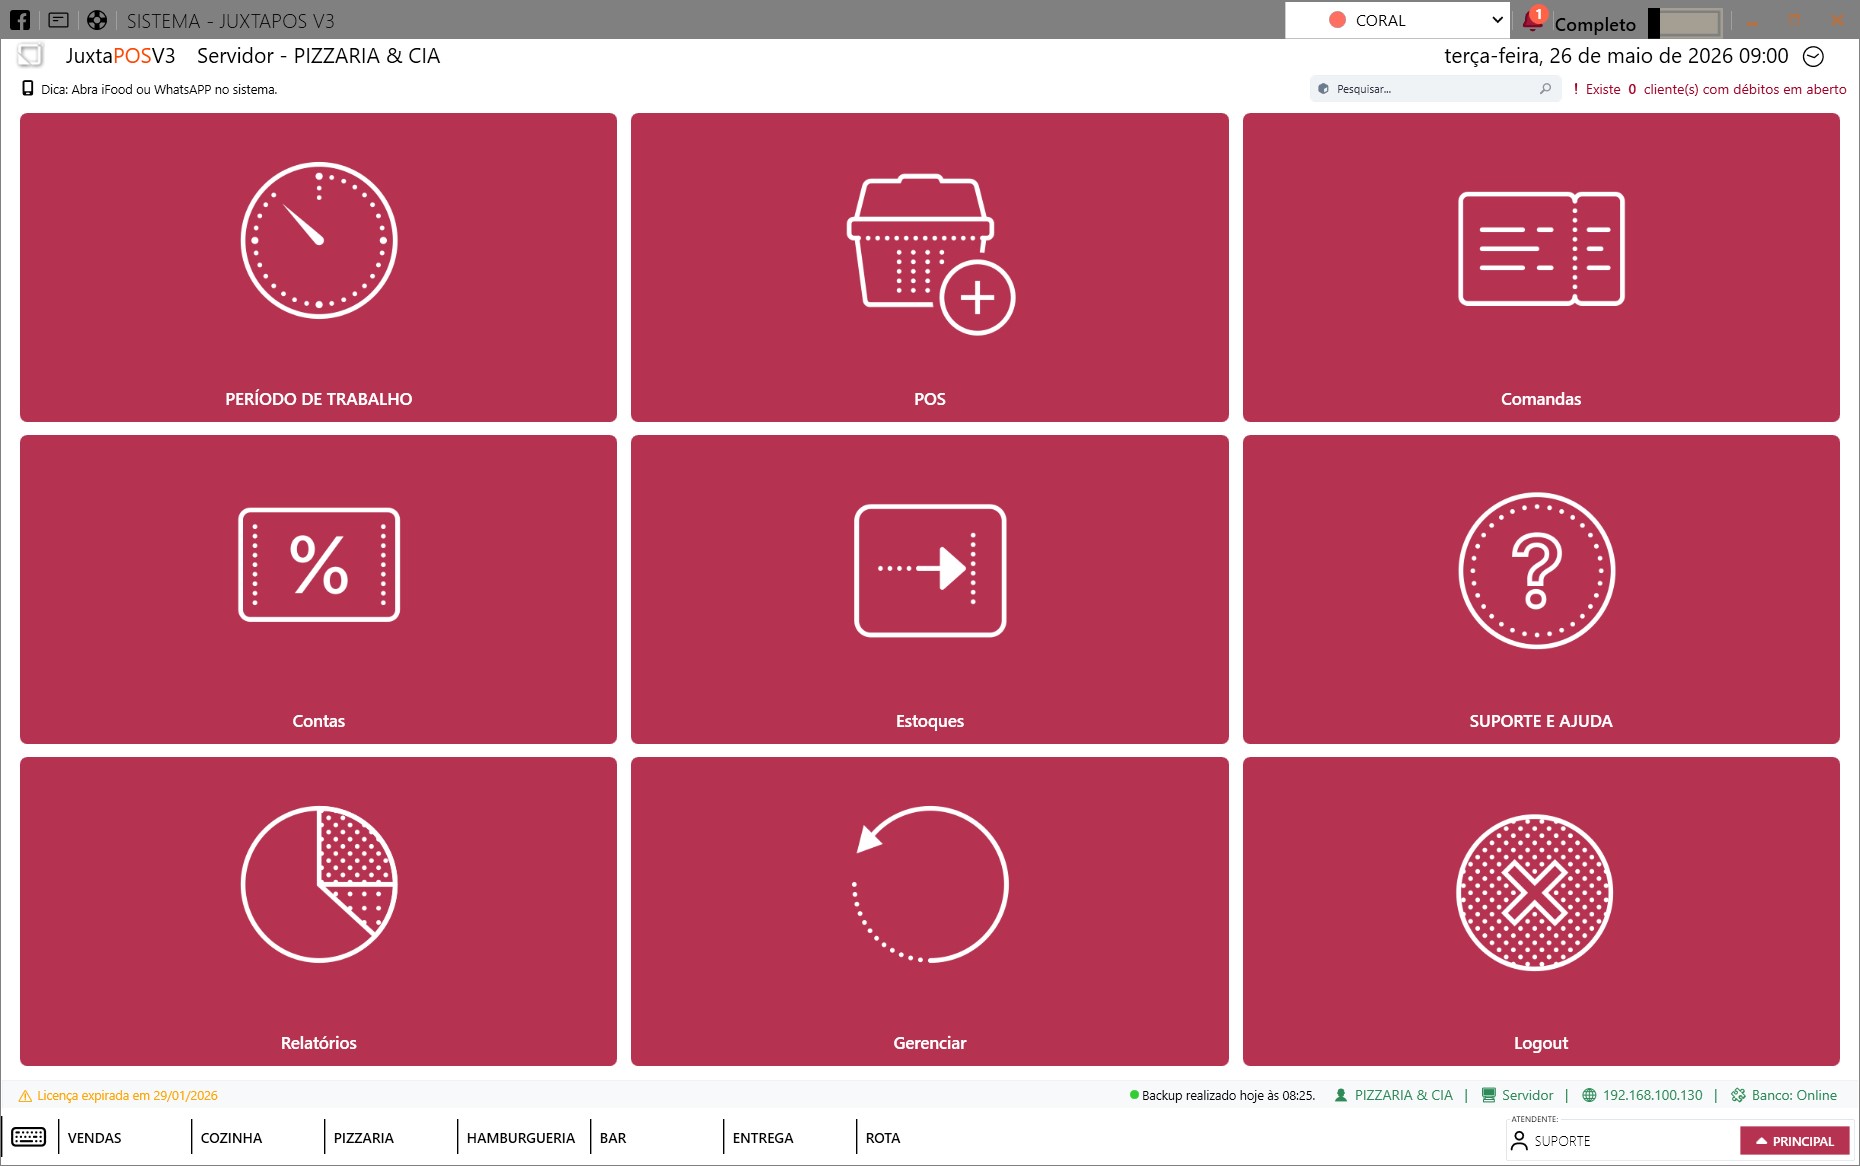The height and width of the screenshot is (1166, 1860).
Task: Switch to the COZINHA tab
Action: point(257,1138)
